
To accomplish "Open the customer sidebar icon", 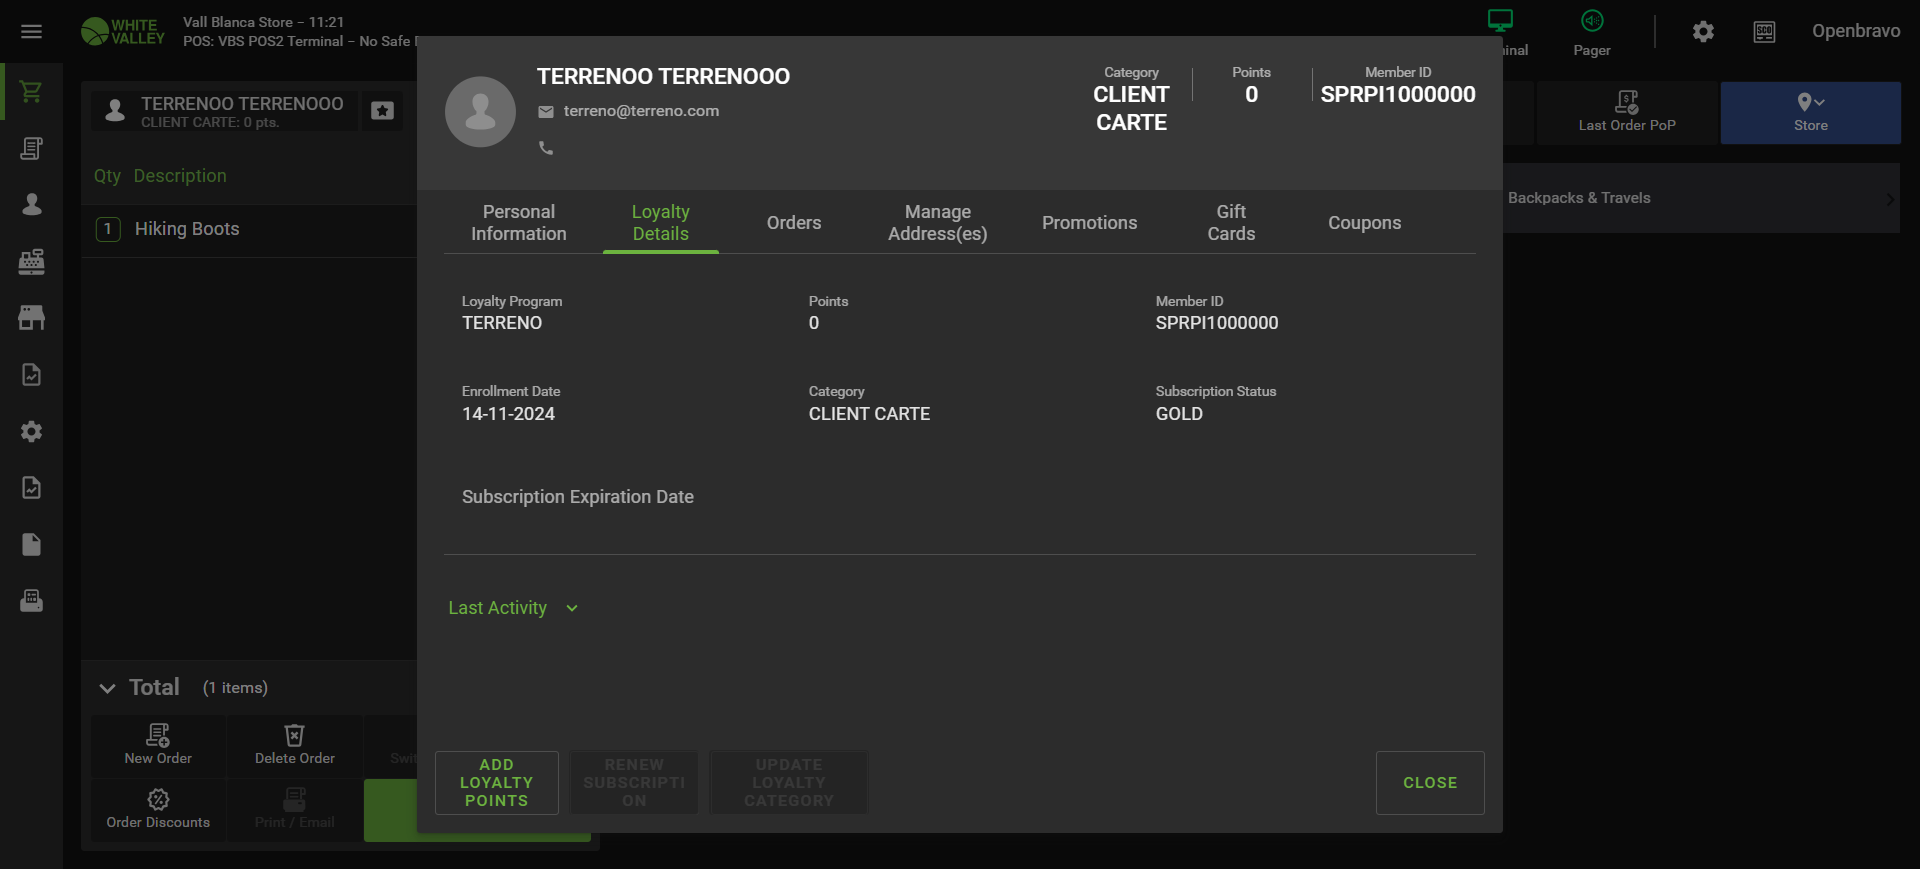I will [x=31, y=205].
